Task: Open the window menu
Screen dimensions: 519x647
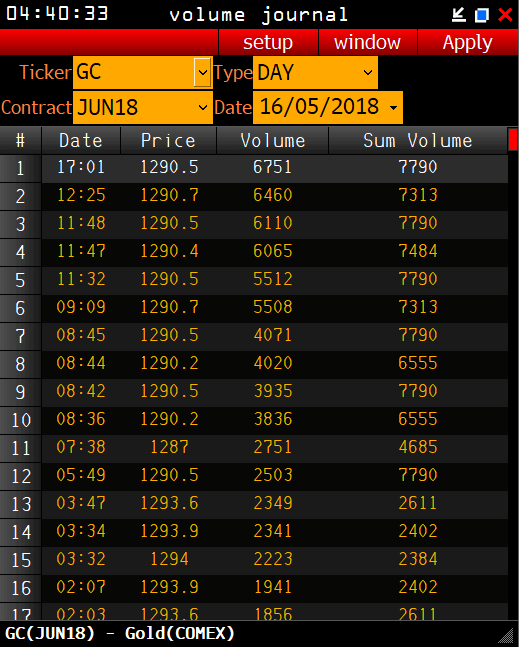Action: (x=368, y=42)
